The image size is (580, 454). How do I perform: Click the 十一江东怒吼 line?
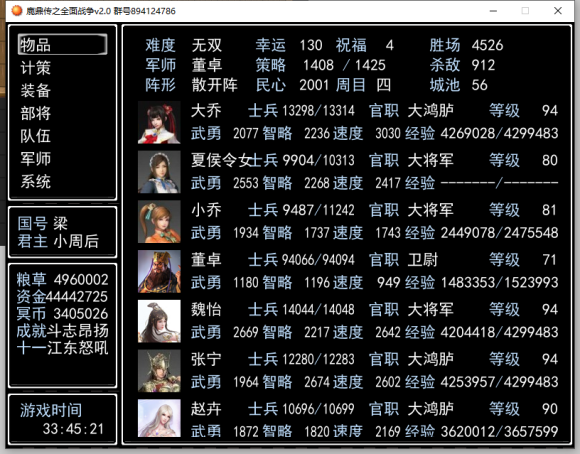[63, 348]
